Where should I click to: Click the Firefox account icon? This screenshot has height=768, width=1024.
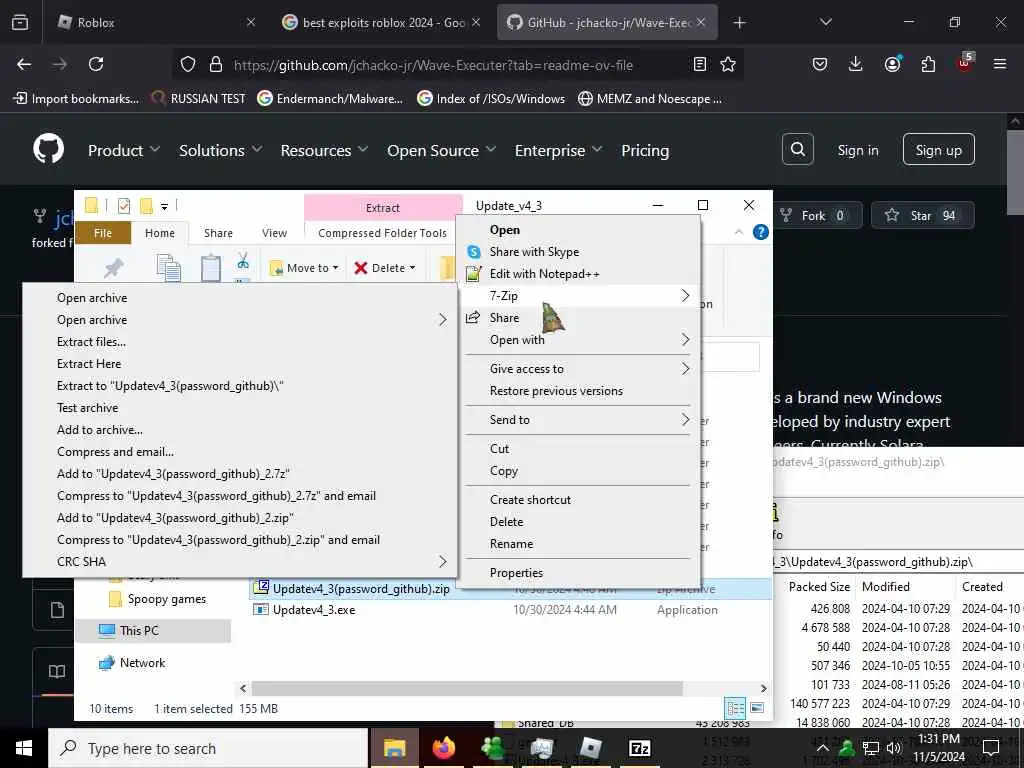(892, 64)
